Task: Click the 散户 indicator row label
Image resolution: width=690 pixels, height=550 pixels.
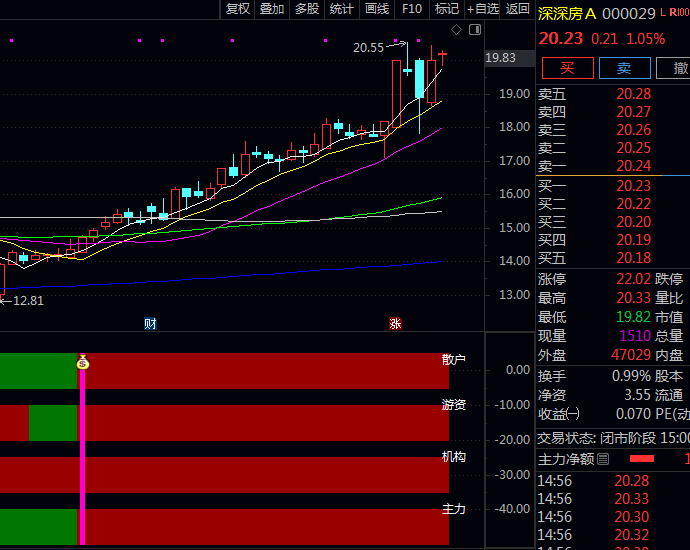Action: click(x=453, y=359)
